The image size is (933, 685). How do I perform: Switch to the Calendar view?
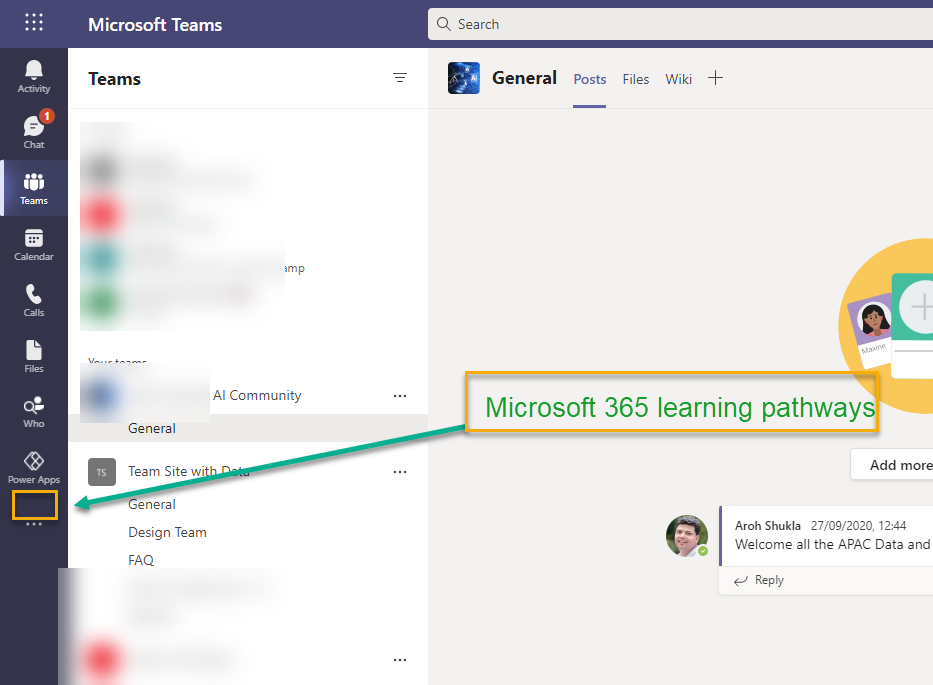point(33,242)
